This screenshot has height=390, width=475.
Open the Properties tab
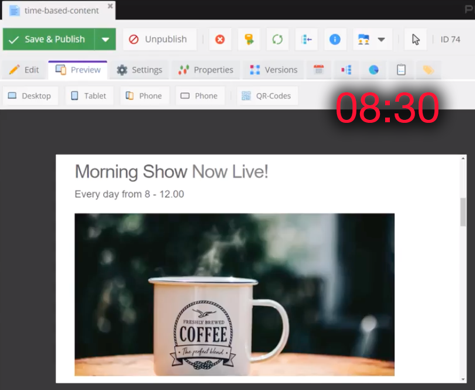[206, 70]
